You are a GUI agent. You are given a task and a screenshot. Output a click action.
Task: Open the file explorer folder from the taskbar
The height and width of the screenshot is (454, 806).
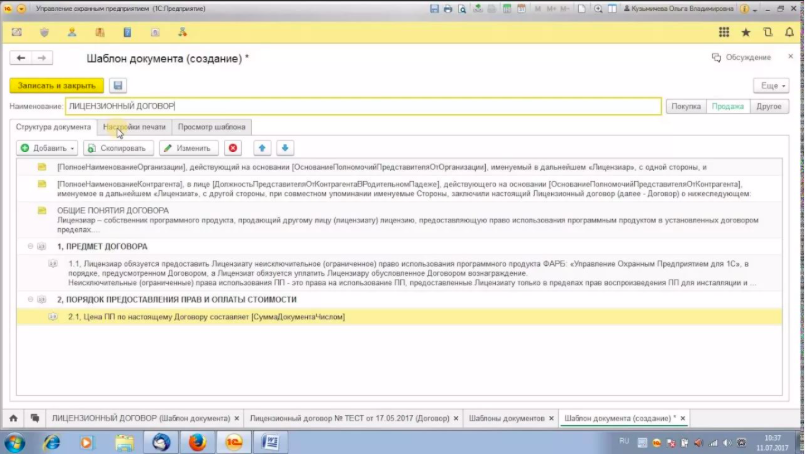(x=124, y=442)
